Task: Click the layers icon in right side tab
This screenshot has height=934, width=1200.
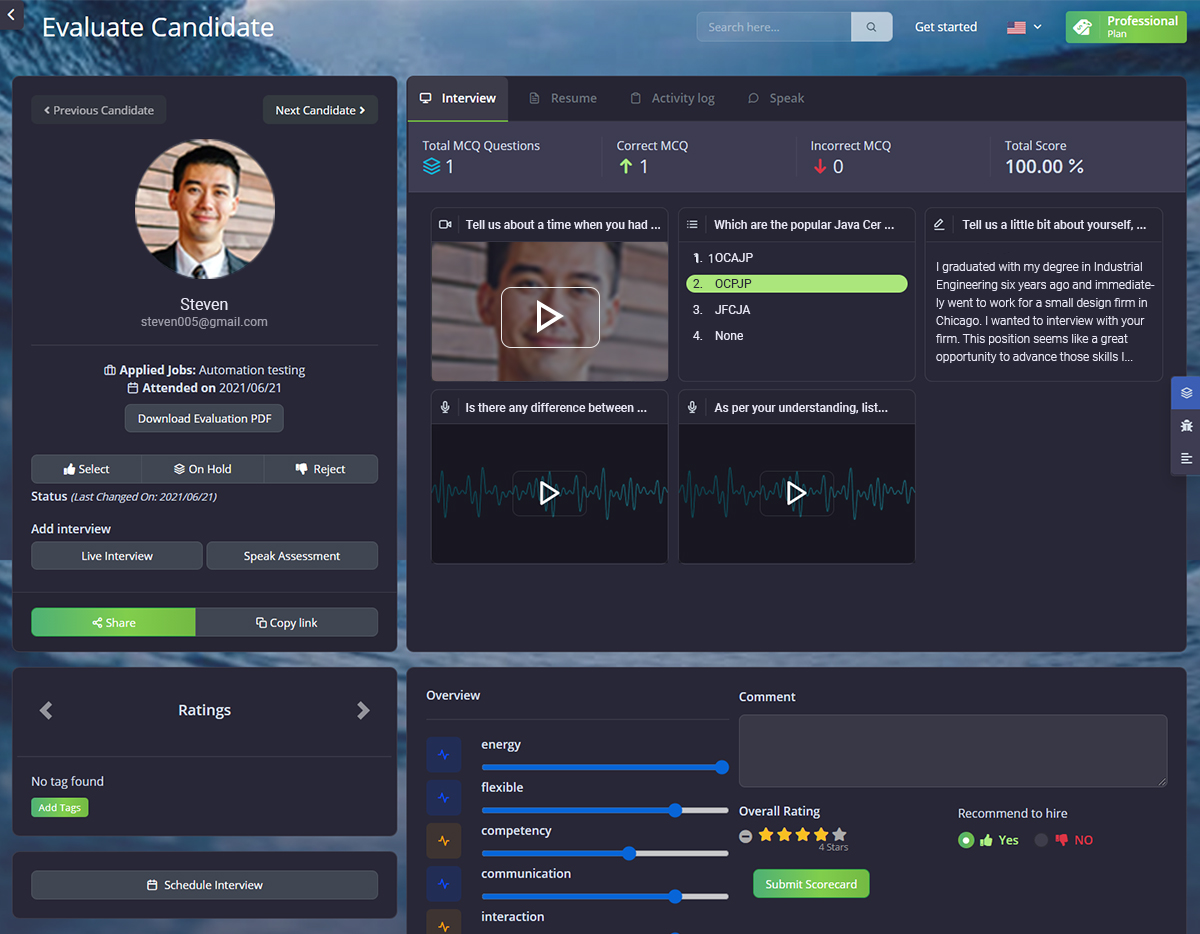Action: pyautogui.click(x=1186, y=393)
